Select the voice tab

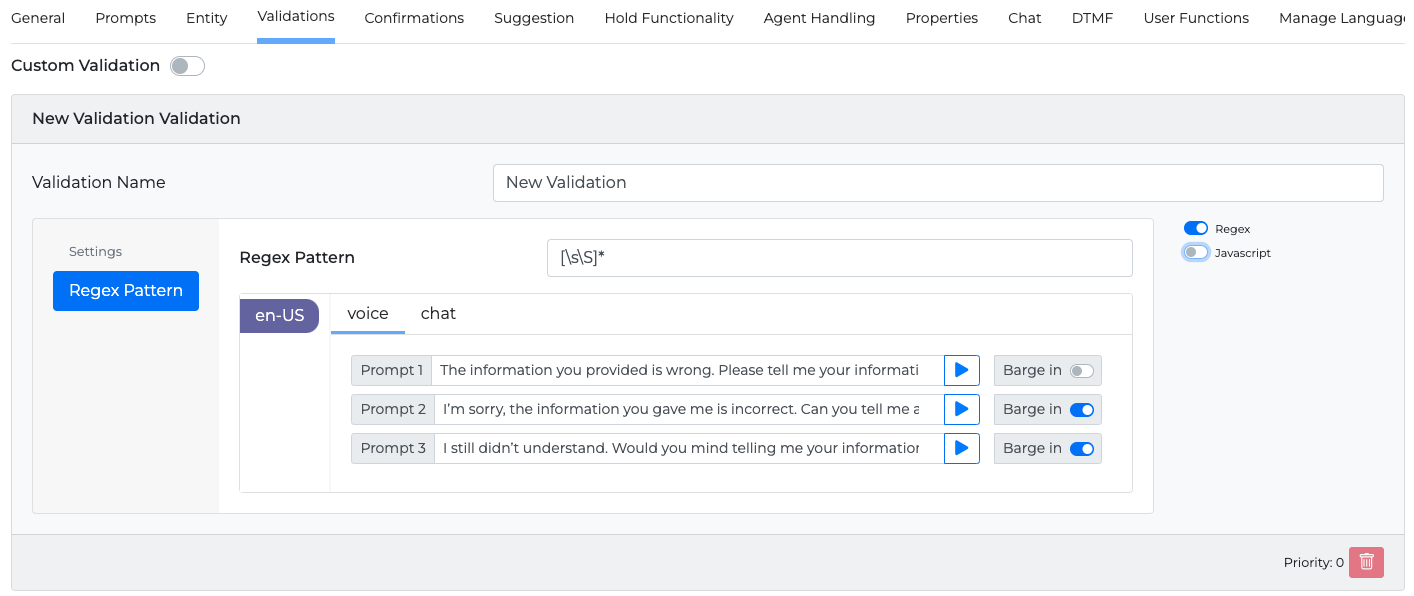pyautogui.click(x=367, y=314)
